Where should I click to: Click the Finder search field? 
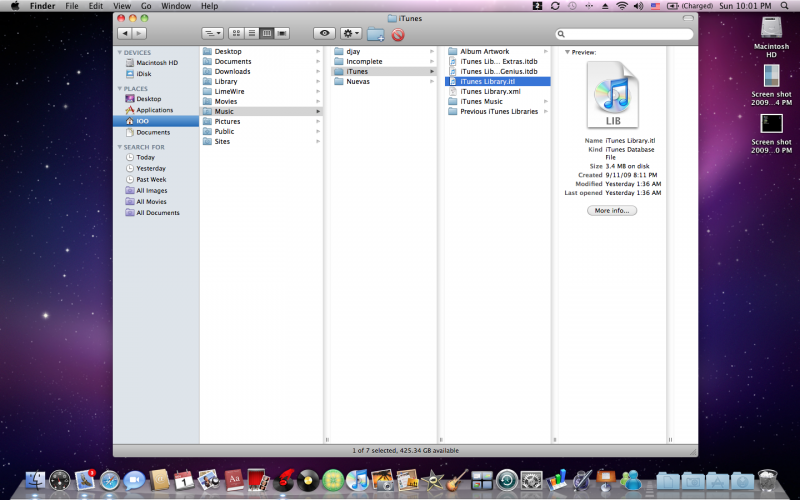pos(624,34)
